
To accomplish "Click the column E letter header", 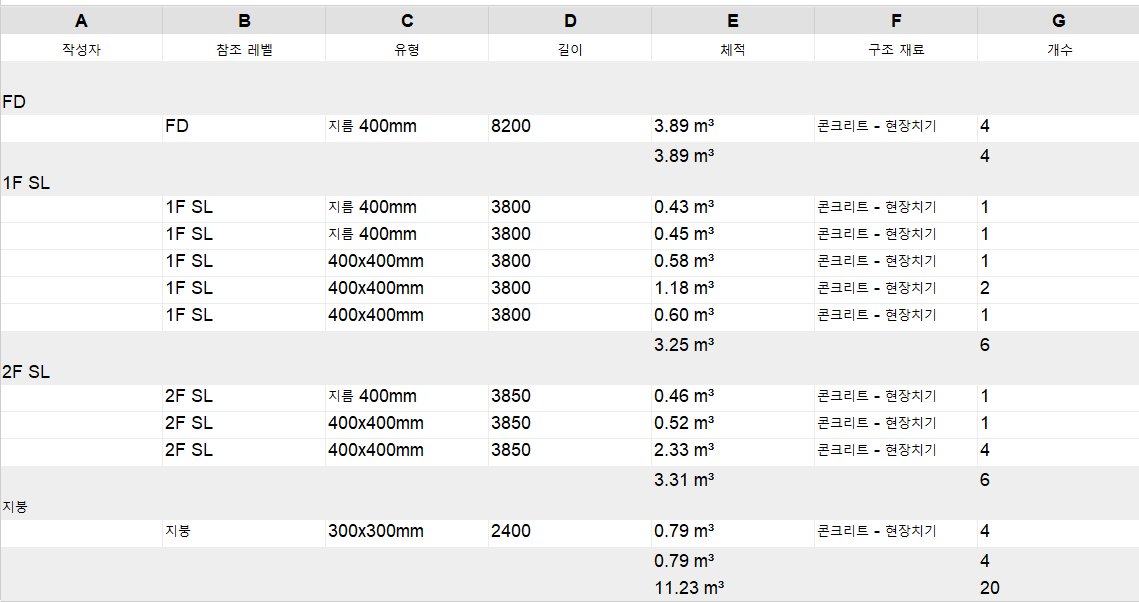I will pyautogui.click(x=733, y=21).
